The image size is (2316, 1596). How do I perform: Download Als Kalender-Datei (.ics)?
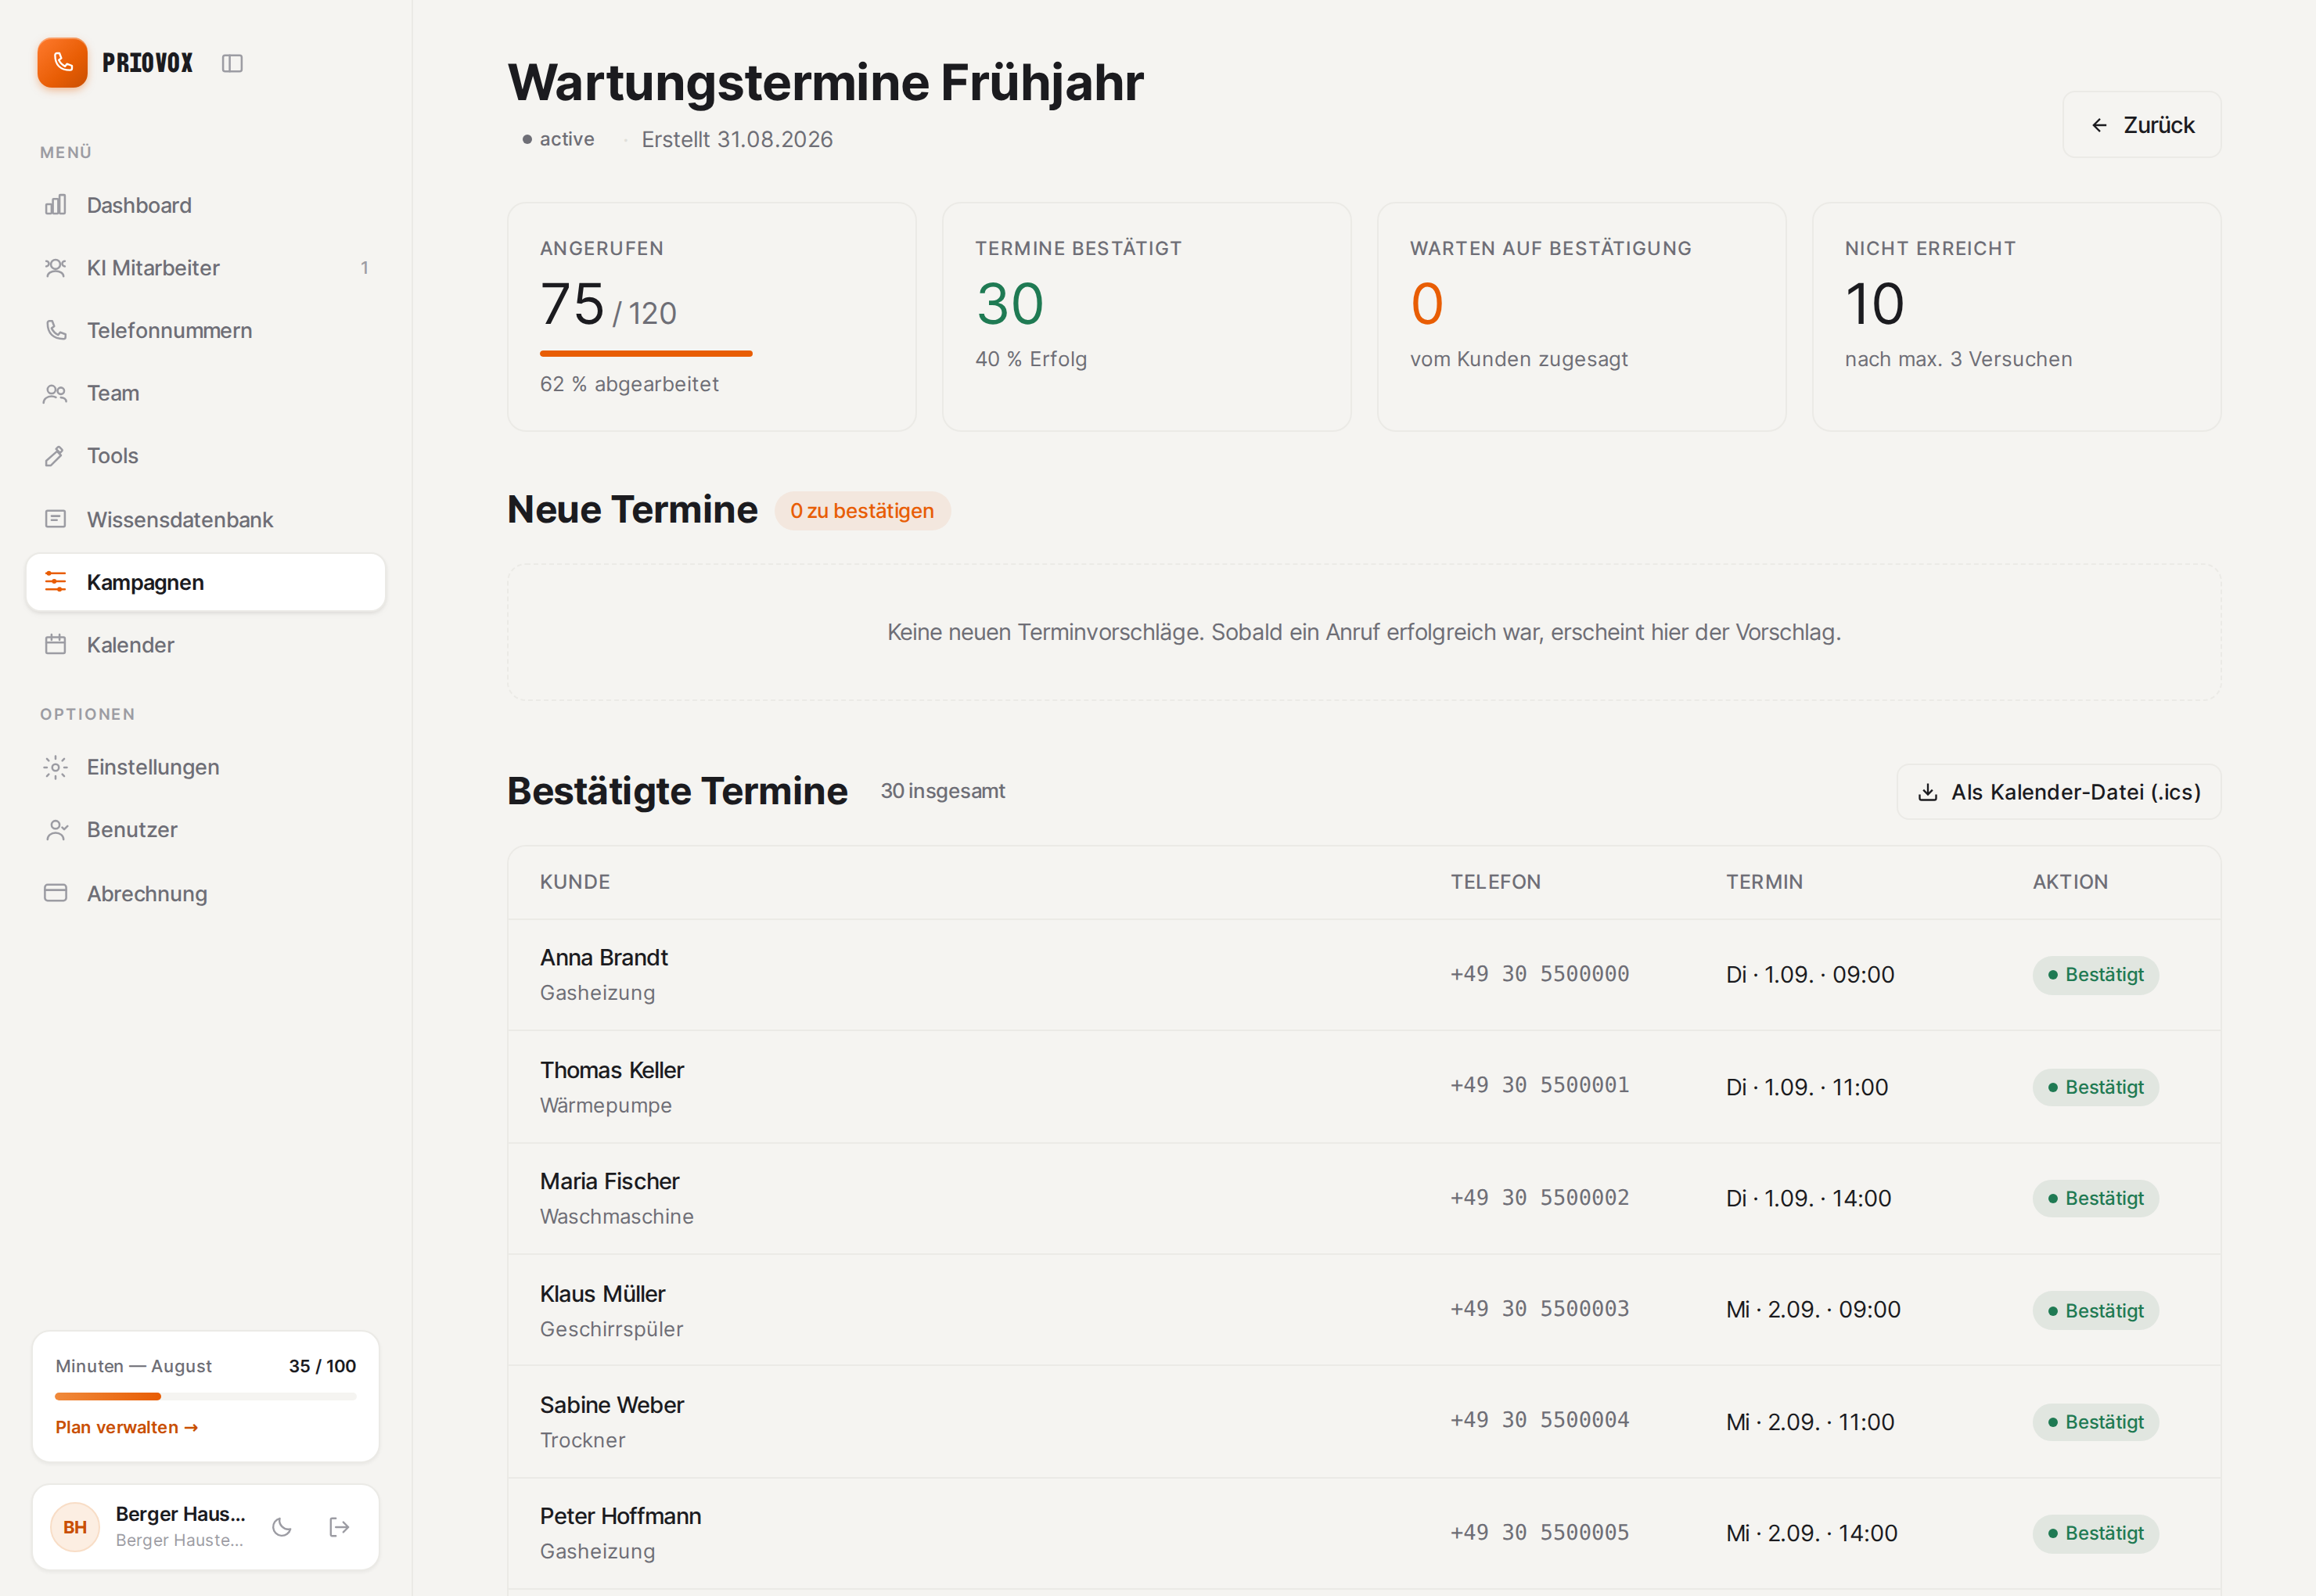coord(2059,792)
